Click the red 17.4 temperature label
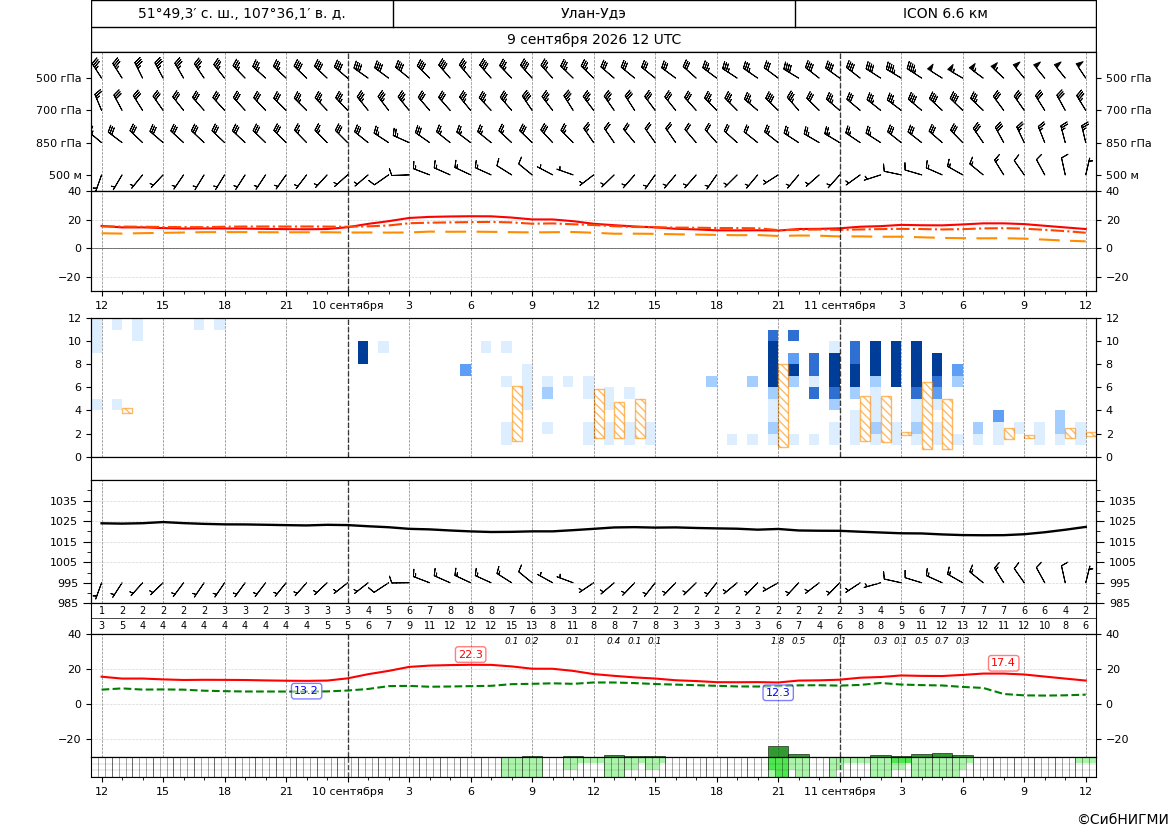This screenshot has height=827, width=1169. click(x=1003, y=662)
